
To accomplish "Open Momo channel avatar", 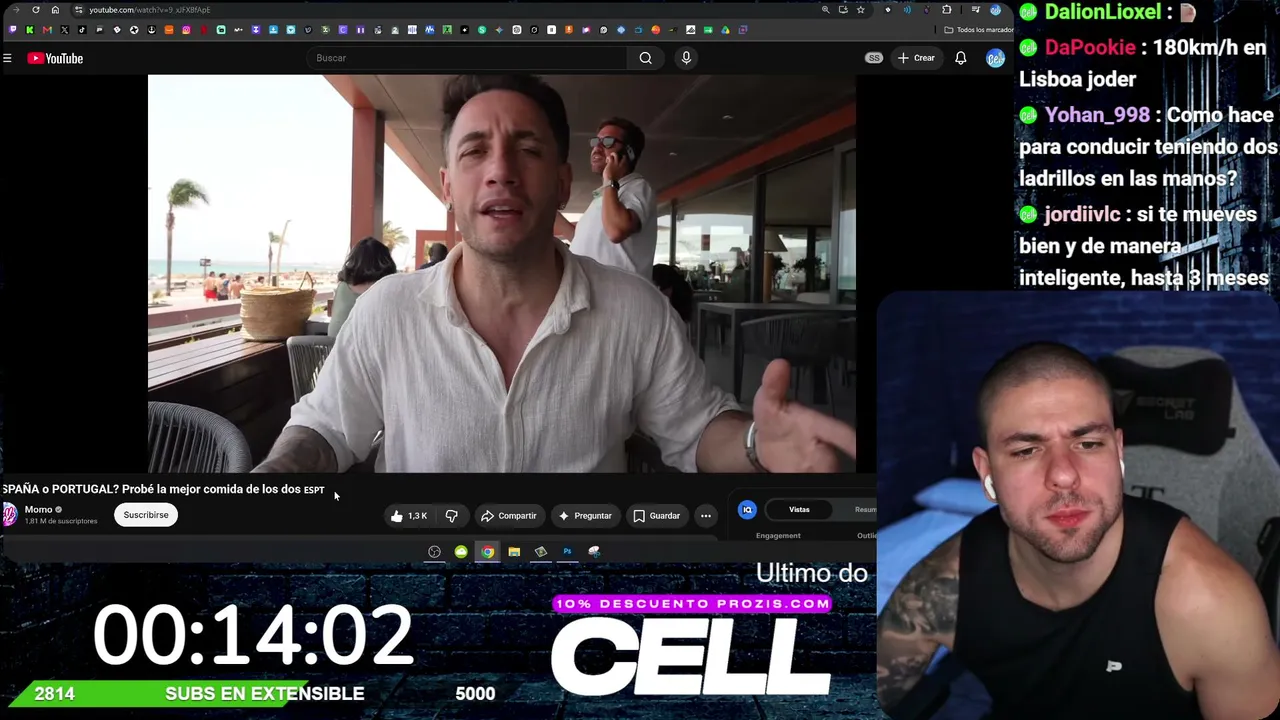I will pyautogui.click(x=10, y=515).
